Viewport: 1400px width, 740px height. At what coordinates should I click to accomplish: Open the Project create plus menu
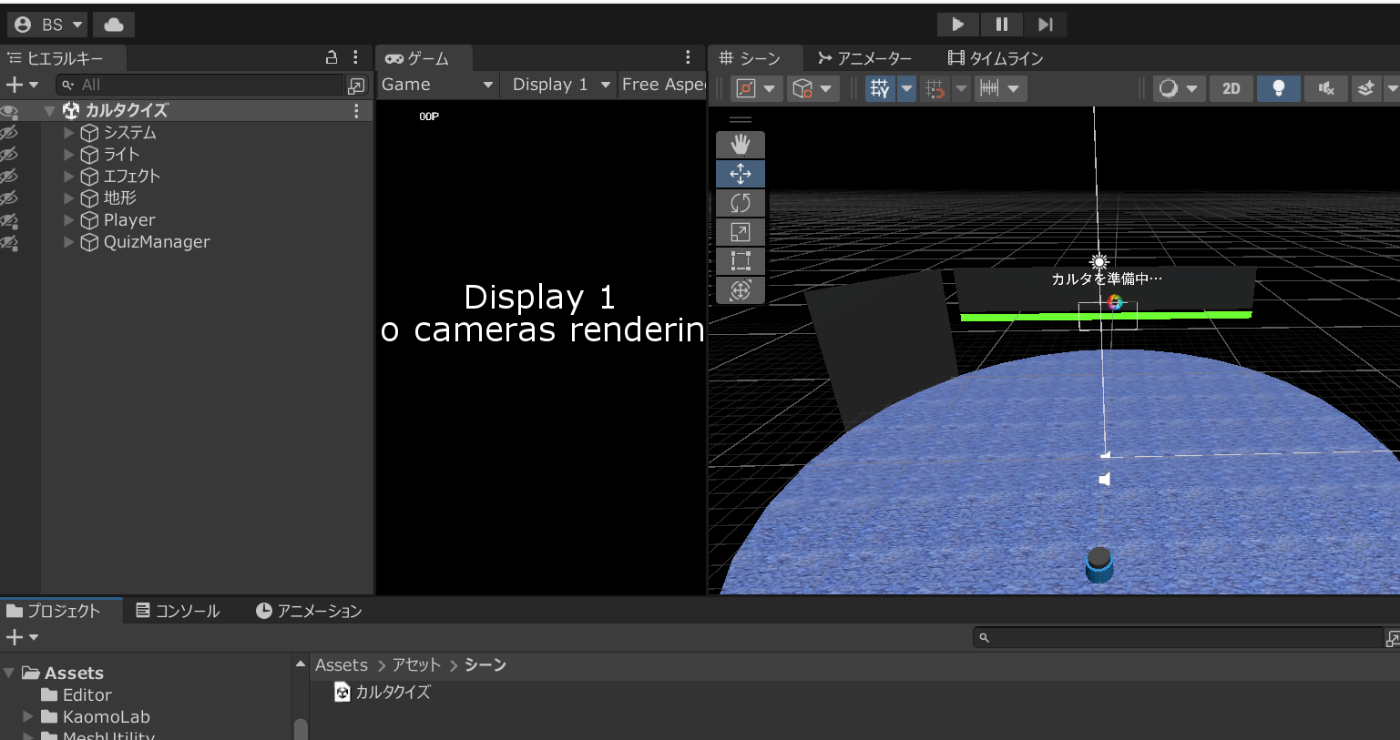(21, 637)
